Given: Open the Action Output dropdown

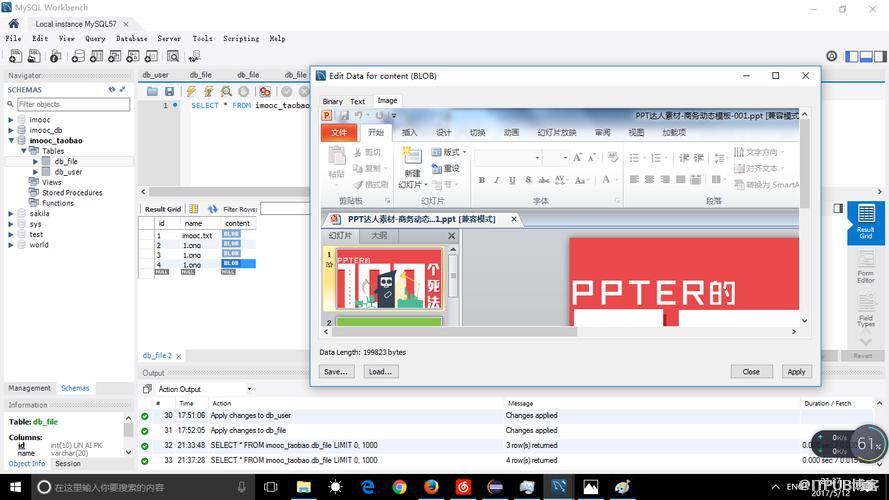Looking at the screenshot, I should tap(249, 389).
